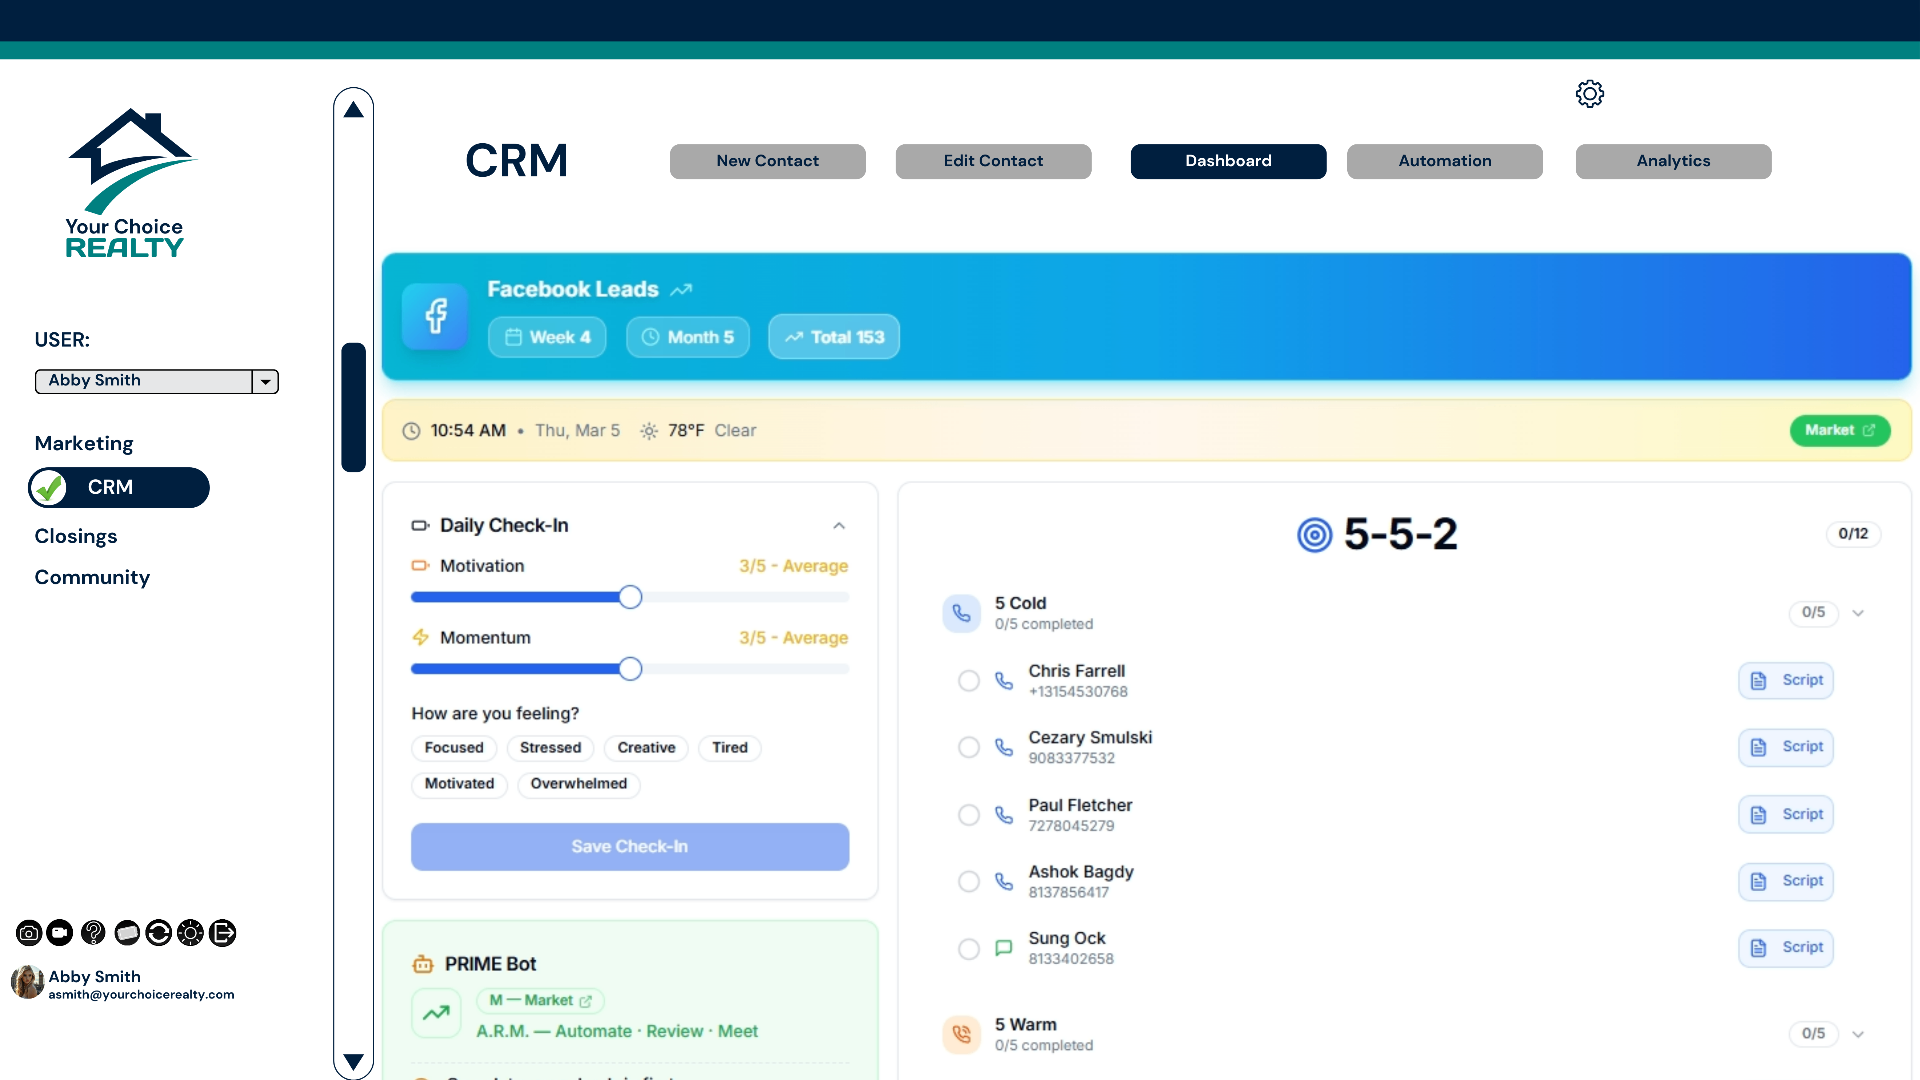Screen dimensions: 1920x1080
Task: Open the help question mark icon
Action: (x=93, y=933)
